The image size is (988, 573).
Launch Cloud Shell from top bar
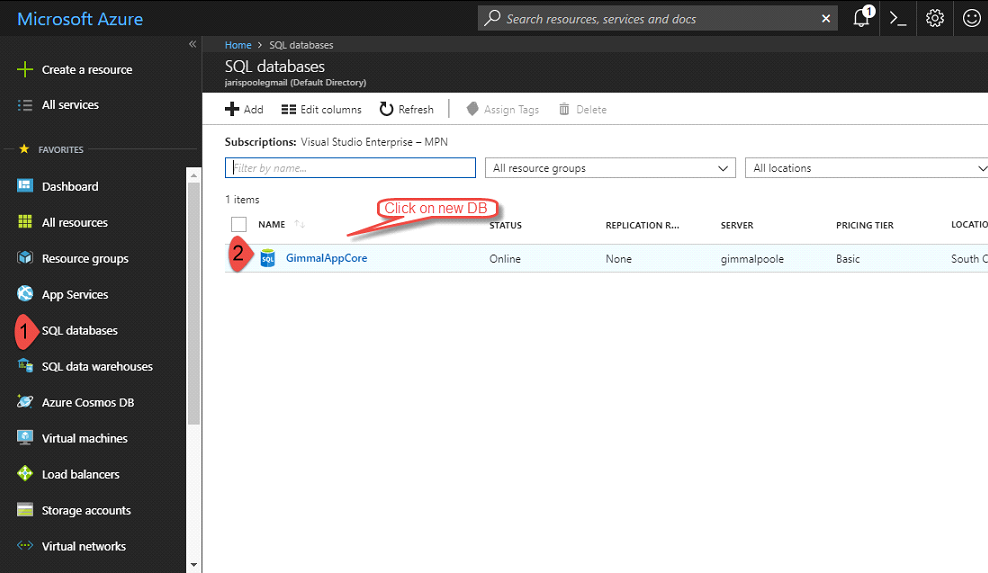898,18
